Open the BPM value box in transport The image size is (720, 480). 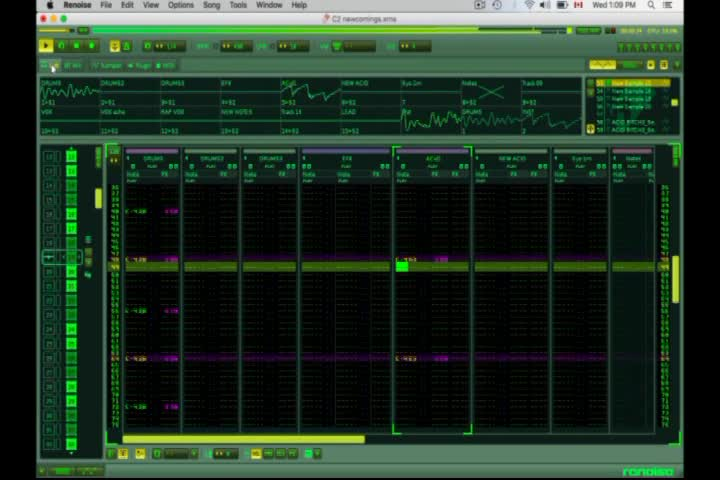point(236,46)
